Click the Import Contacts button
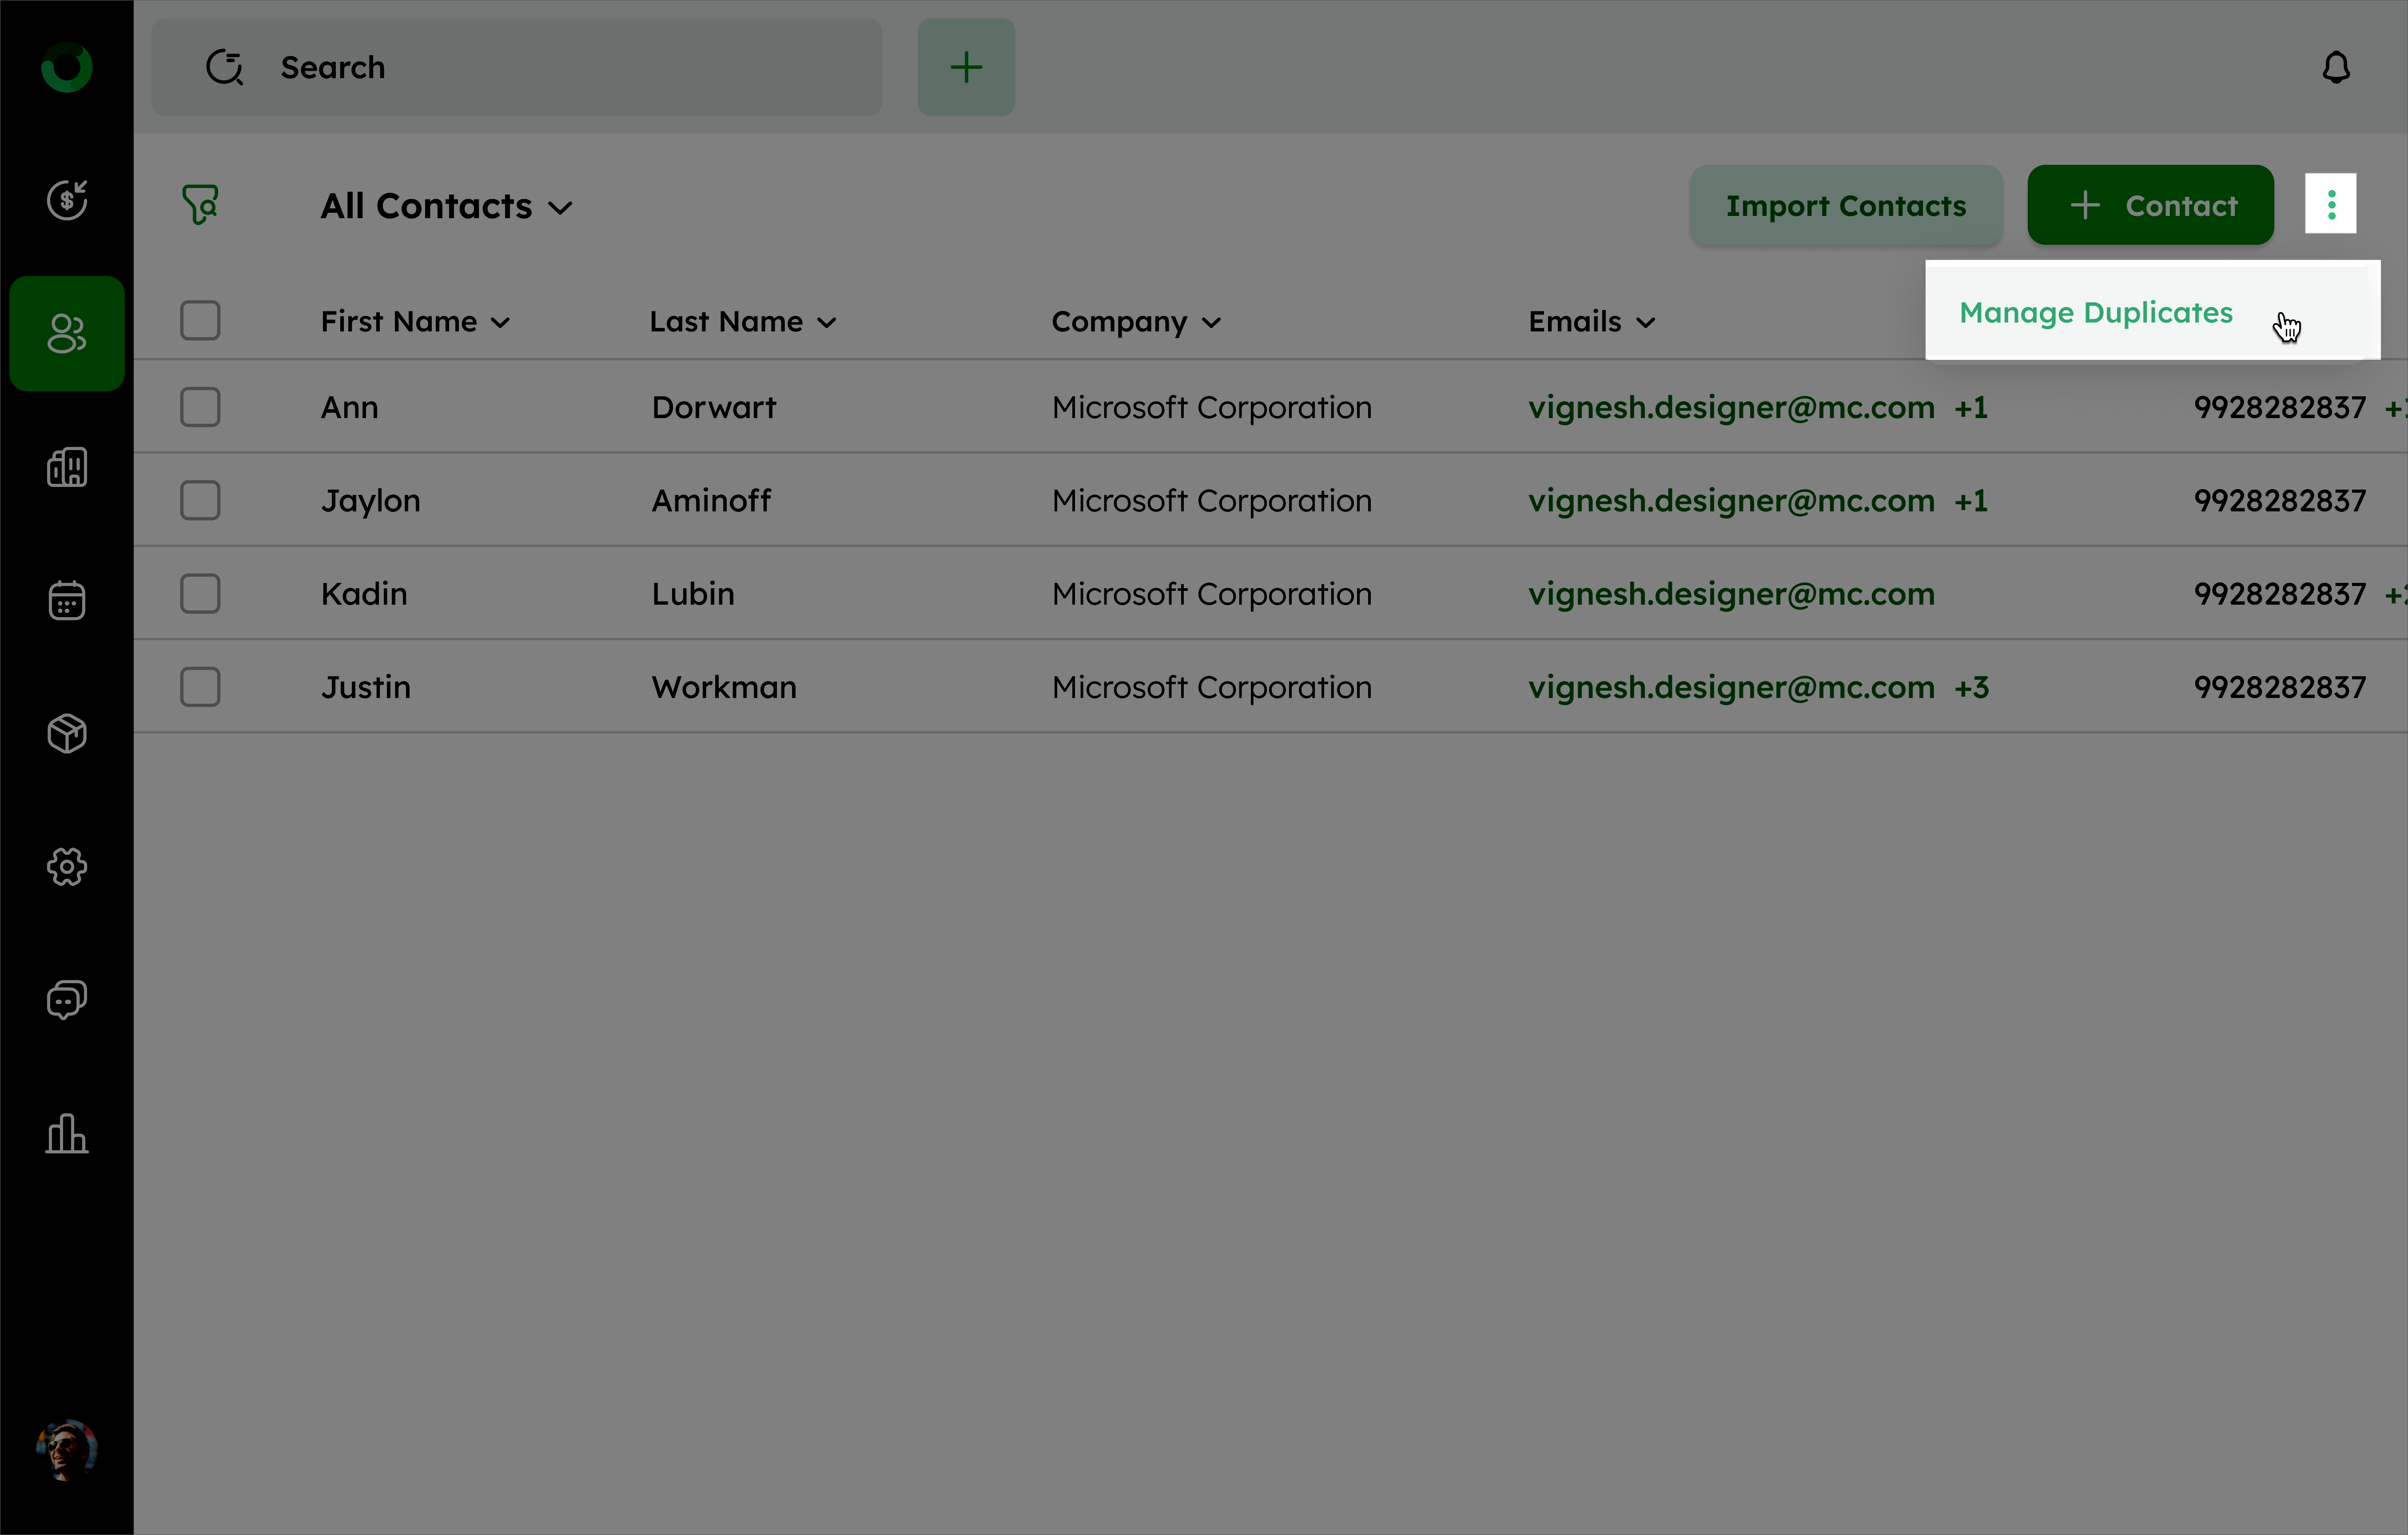 tap(1846, 205)
